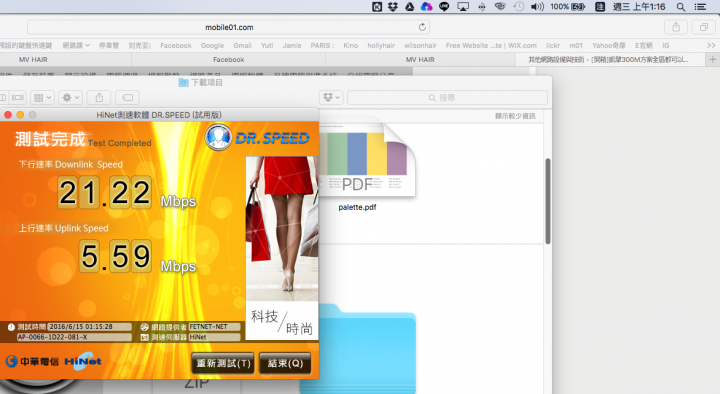
Task: Click the FETNET-NET provider field
Action: pos(214,327)
